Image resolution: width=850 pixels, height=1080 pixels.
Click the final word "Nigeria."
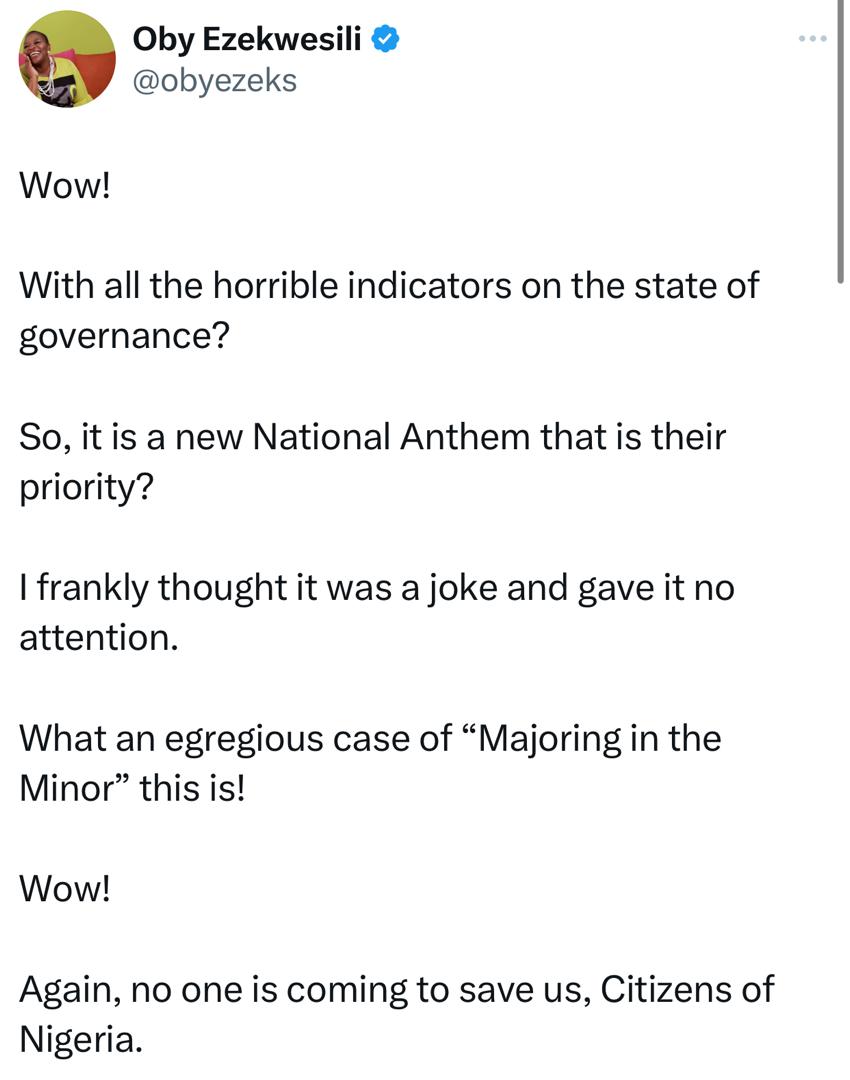(82, 1039)
